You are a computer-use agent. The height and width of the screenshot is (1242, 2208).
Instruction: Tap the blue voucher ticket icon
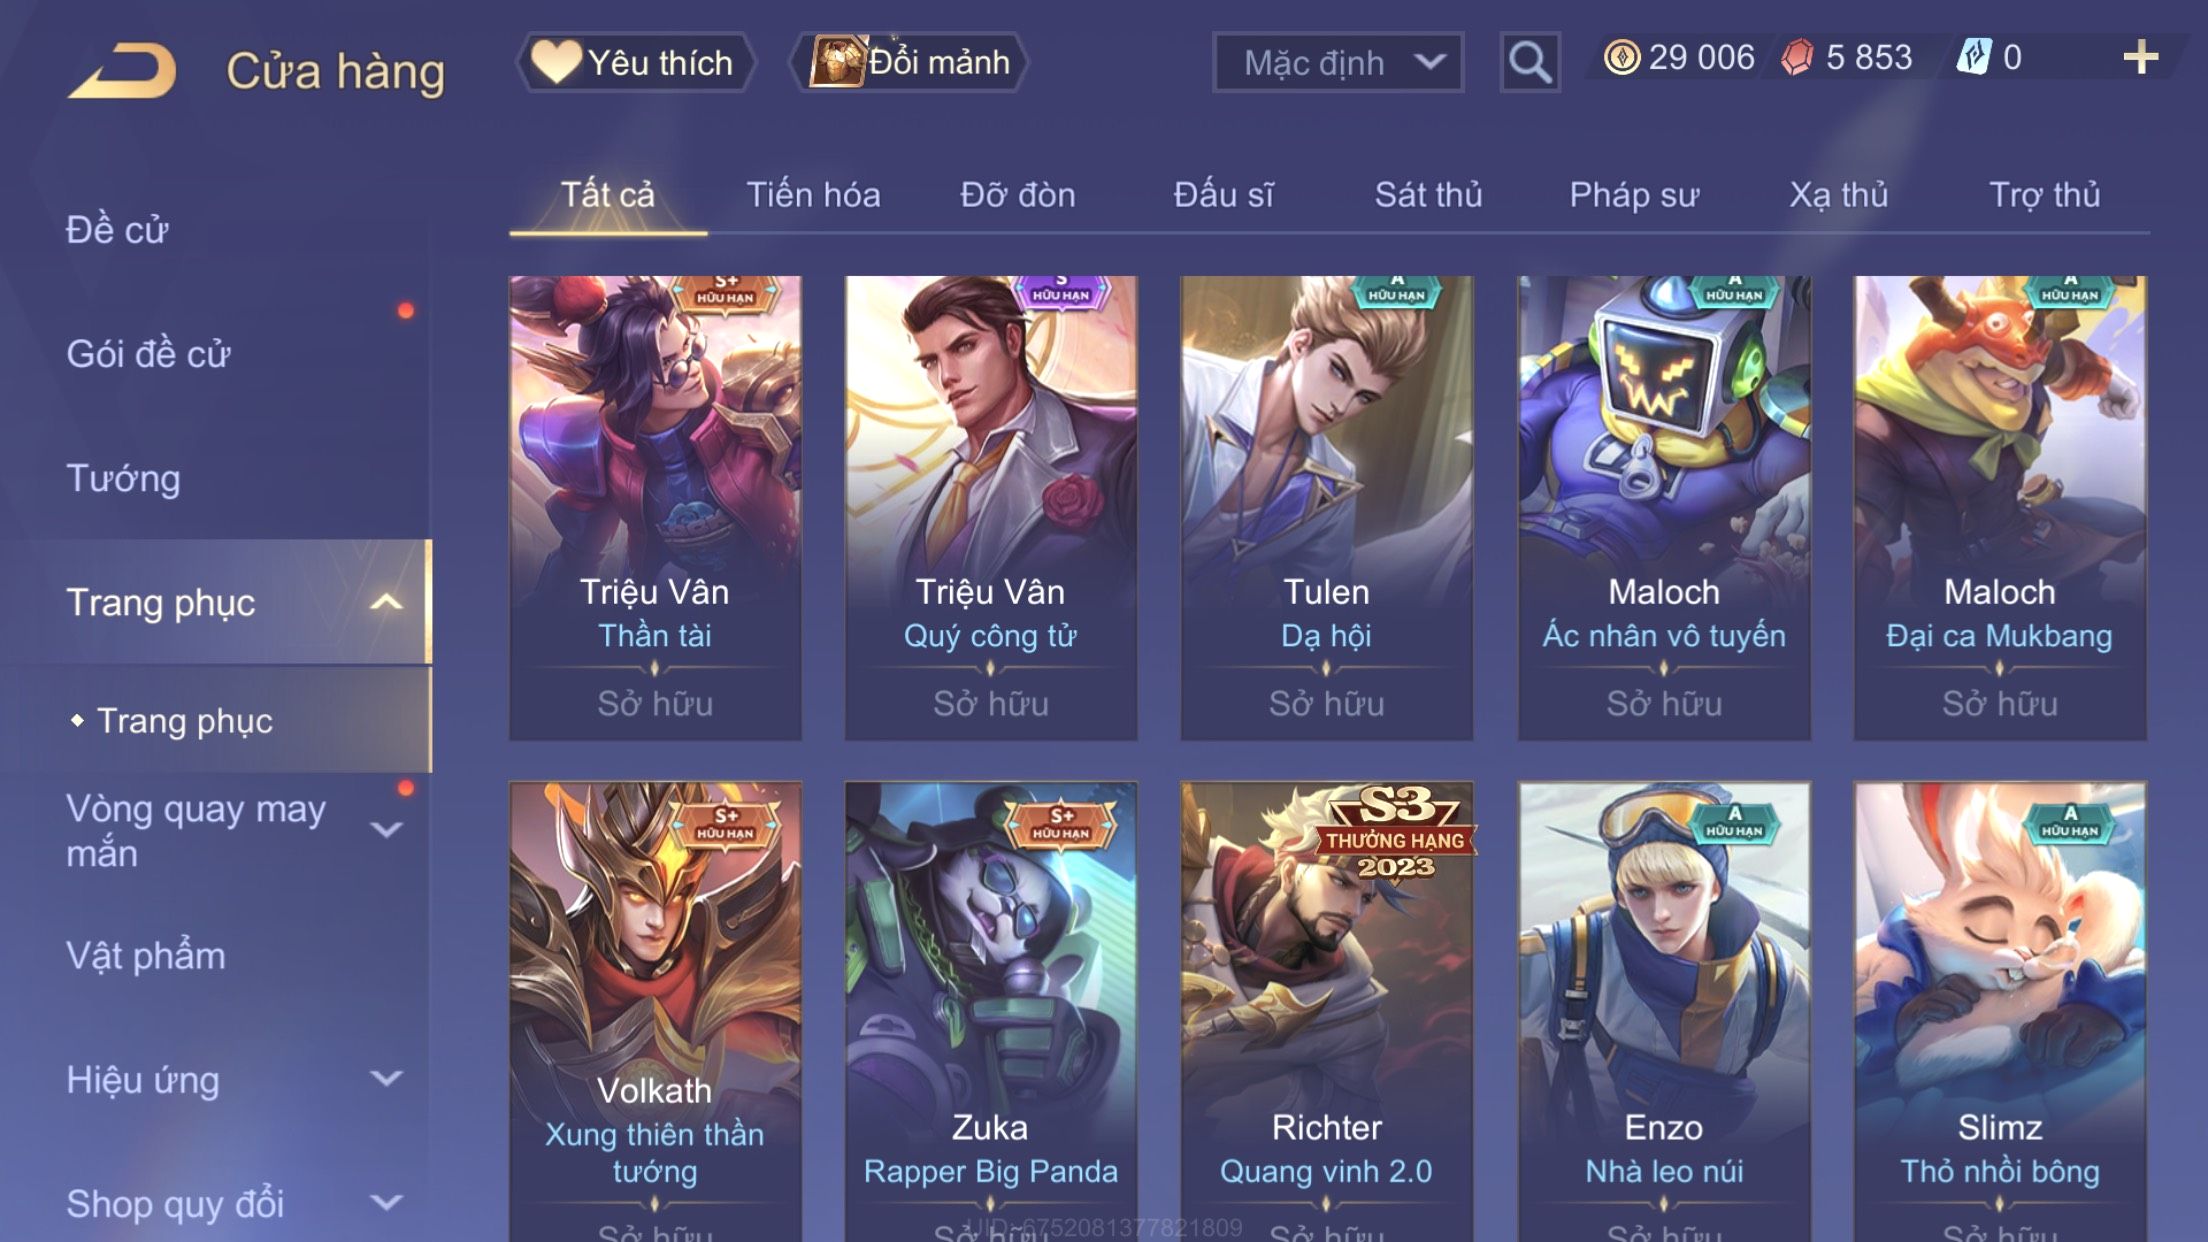coord(1974,57)
